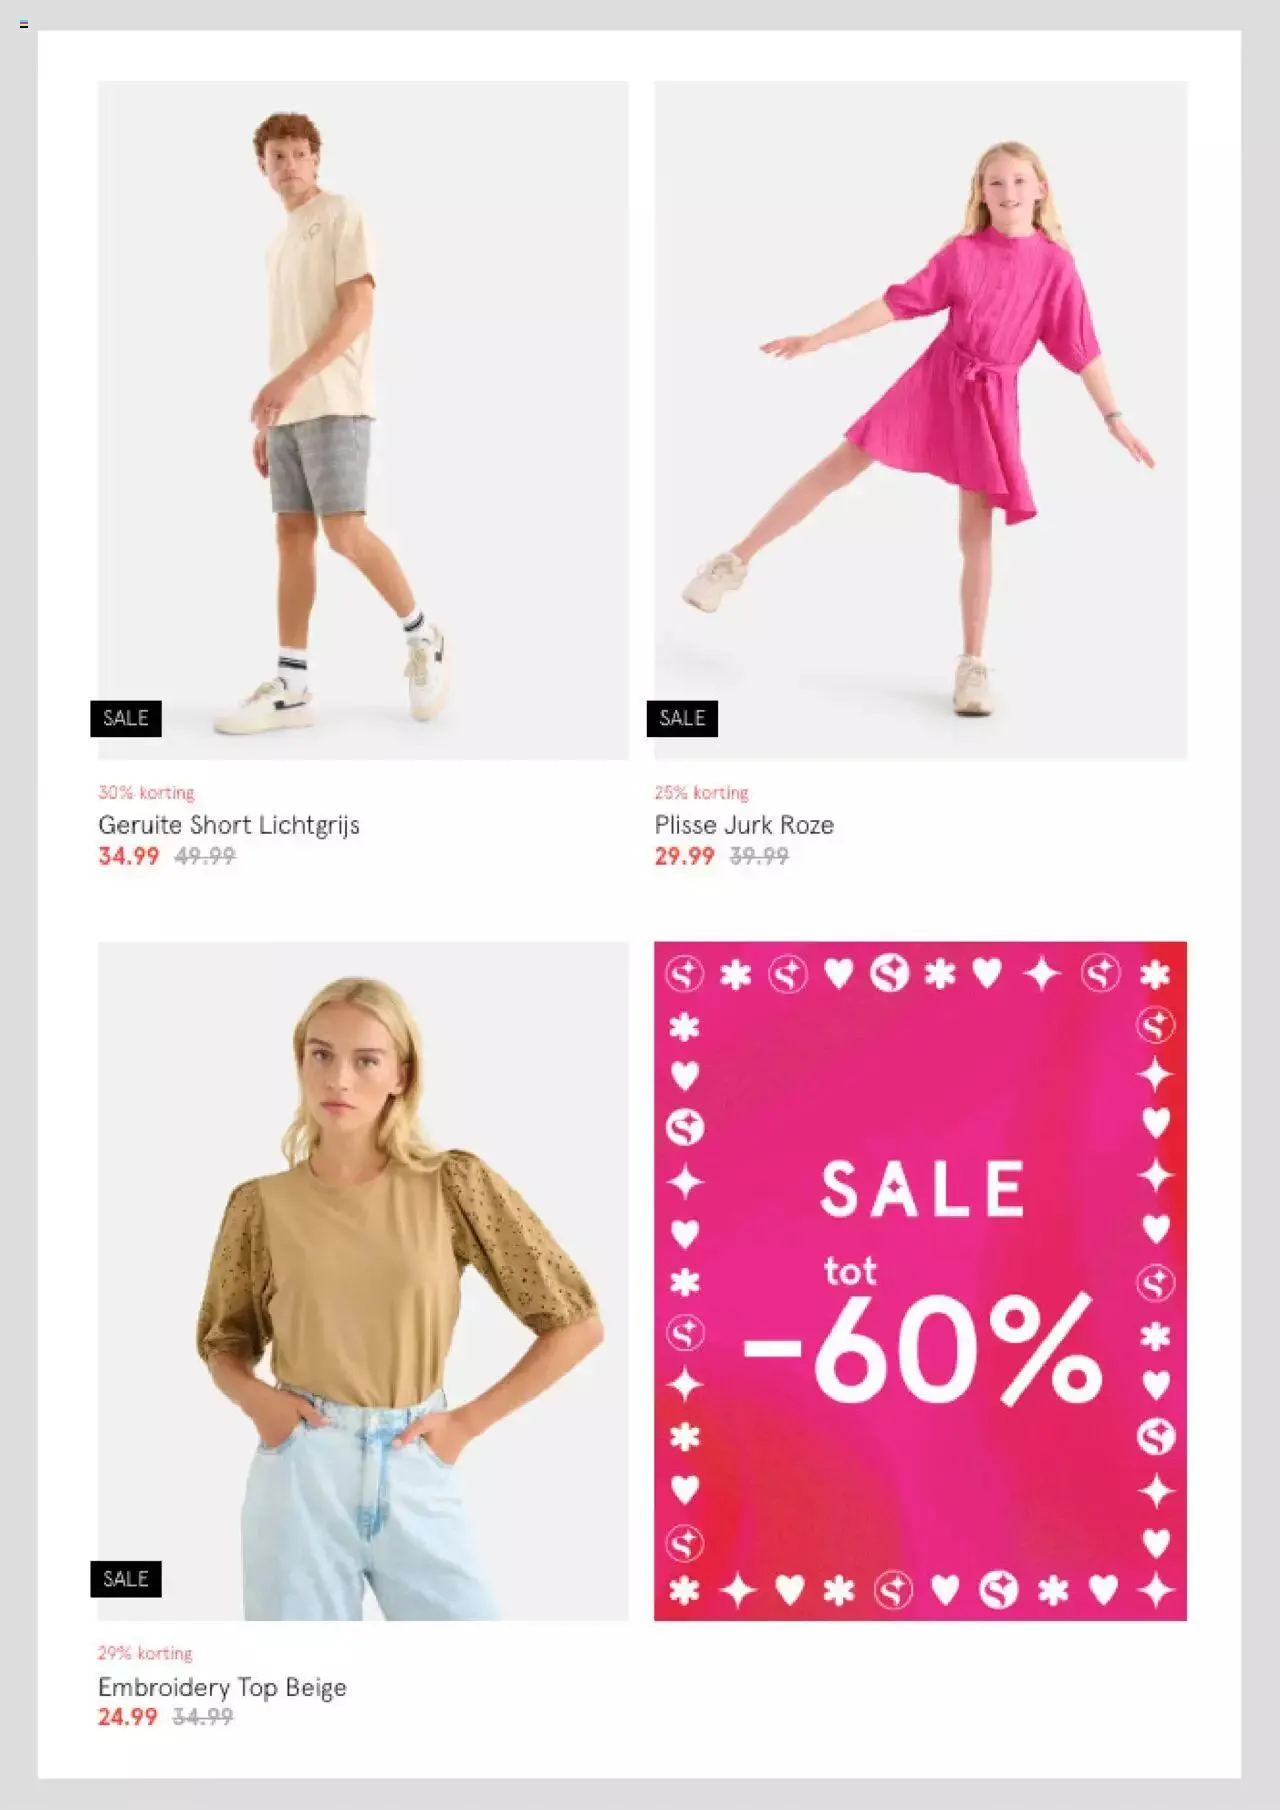Click the struck-through 49.99 original price
Viewport: 1280px width, 1810px height.
(205, 856)
